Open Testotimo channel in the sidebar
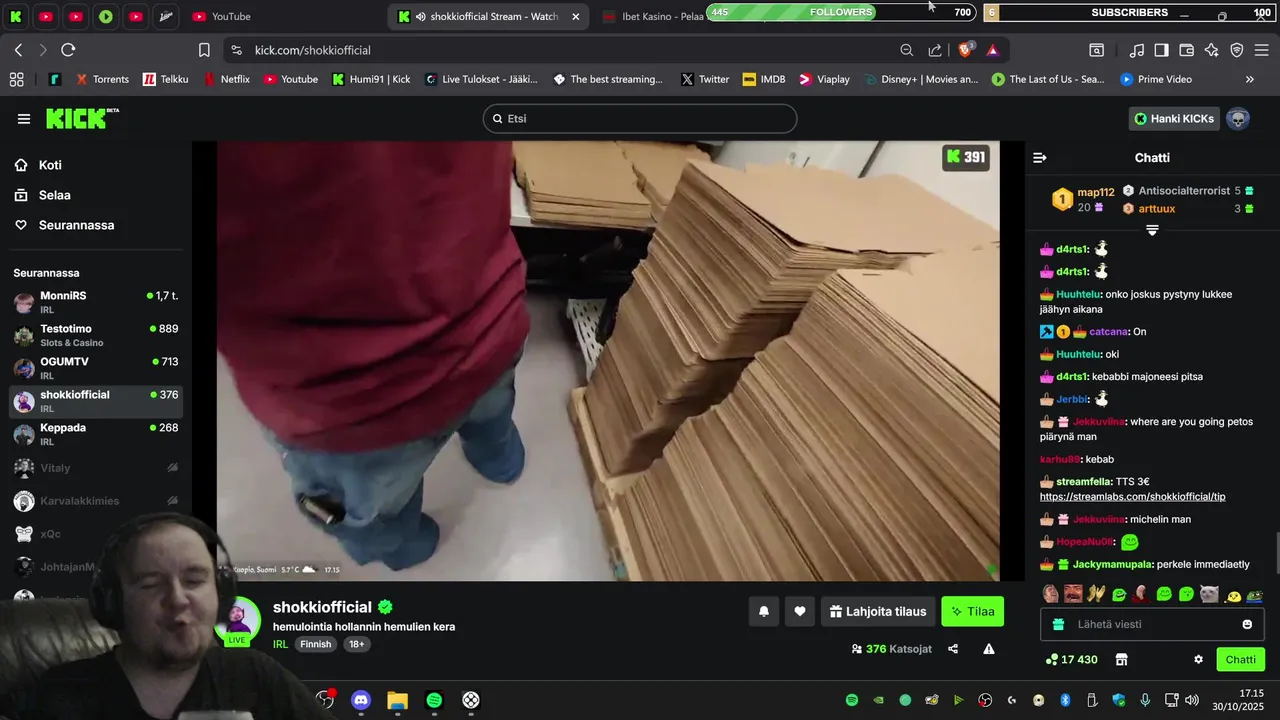 click(96, 335)
